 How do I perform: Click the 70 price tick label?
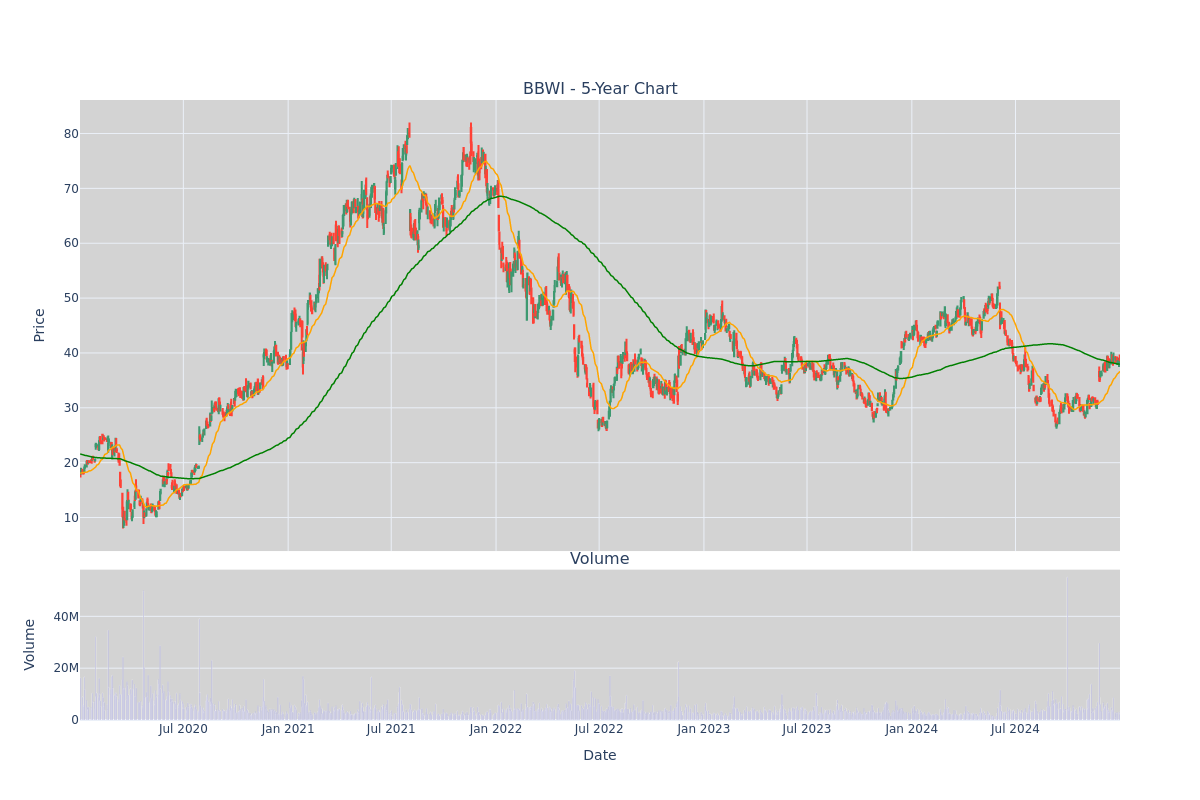click(71, 189)
